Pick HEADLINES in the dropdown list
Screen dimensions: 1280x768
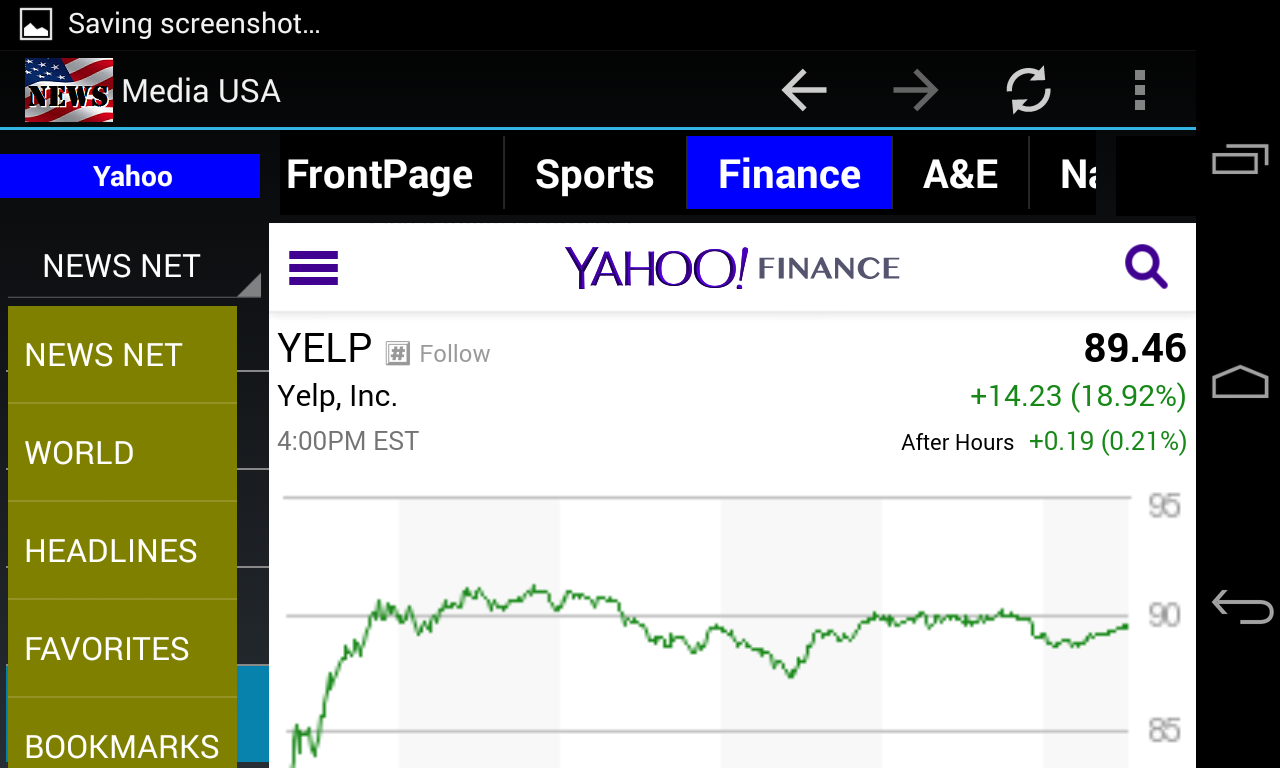122,551
